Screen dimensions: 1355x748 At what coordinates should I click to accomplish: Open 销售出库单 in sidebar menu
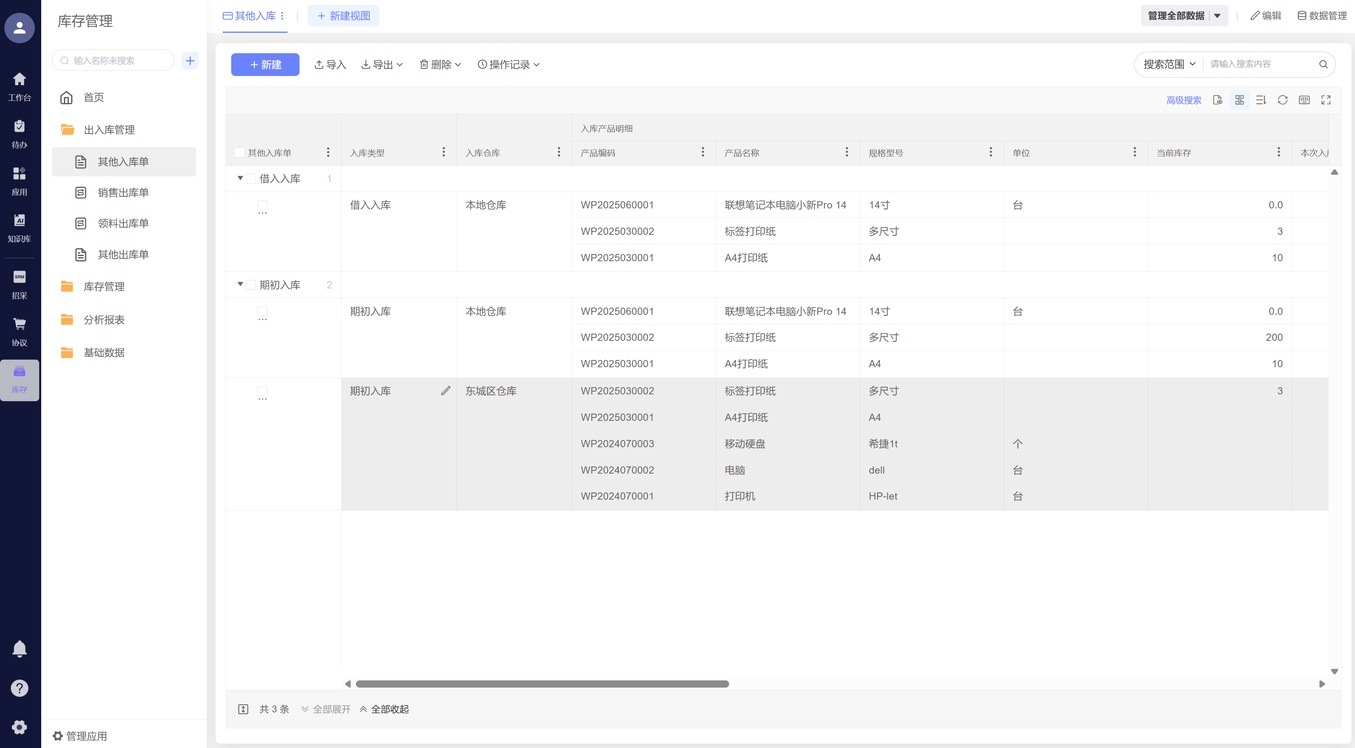[x=123, y=193]
